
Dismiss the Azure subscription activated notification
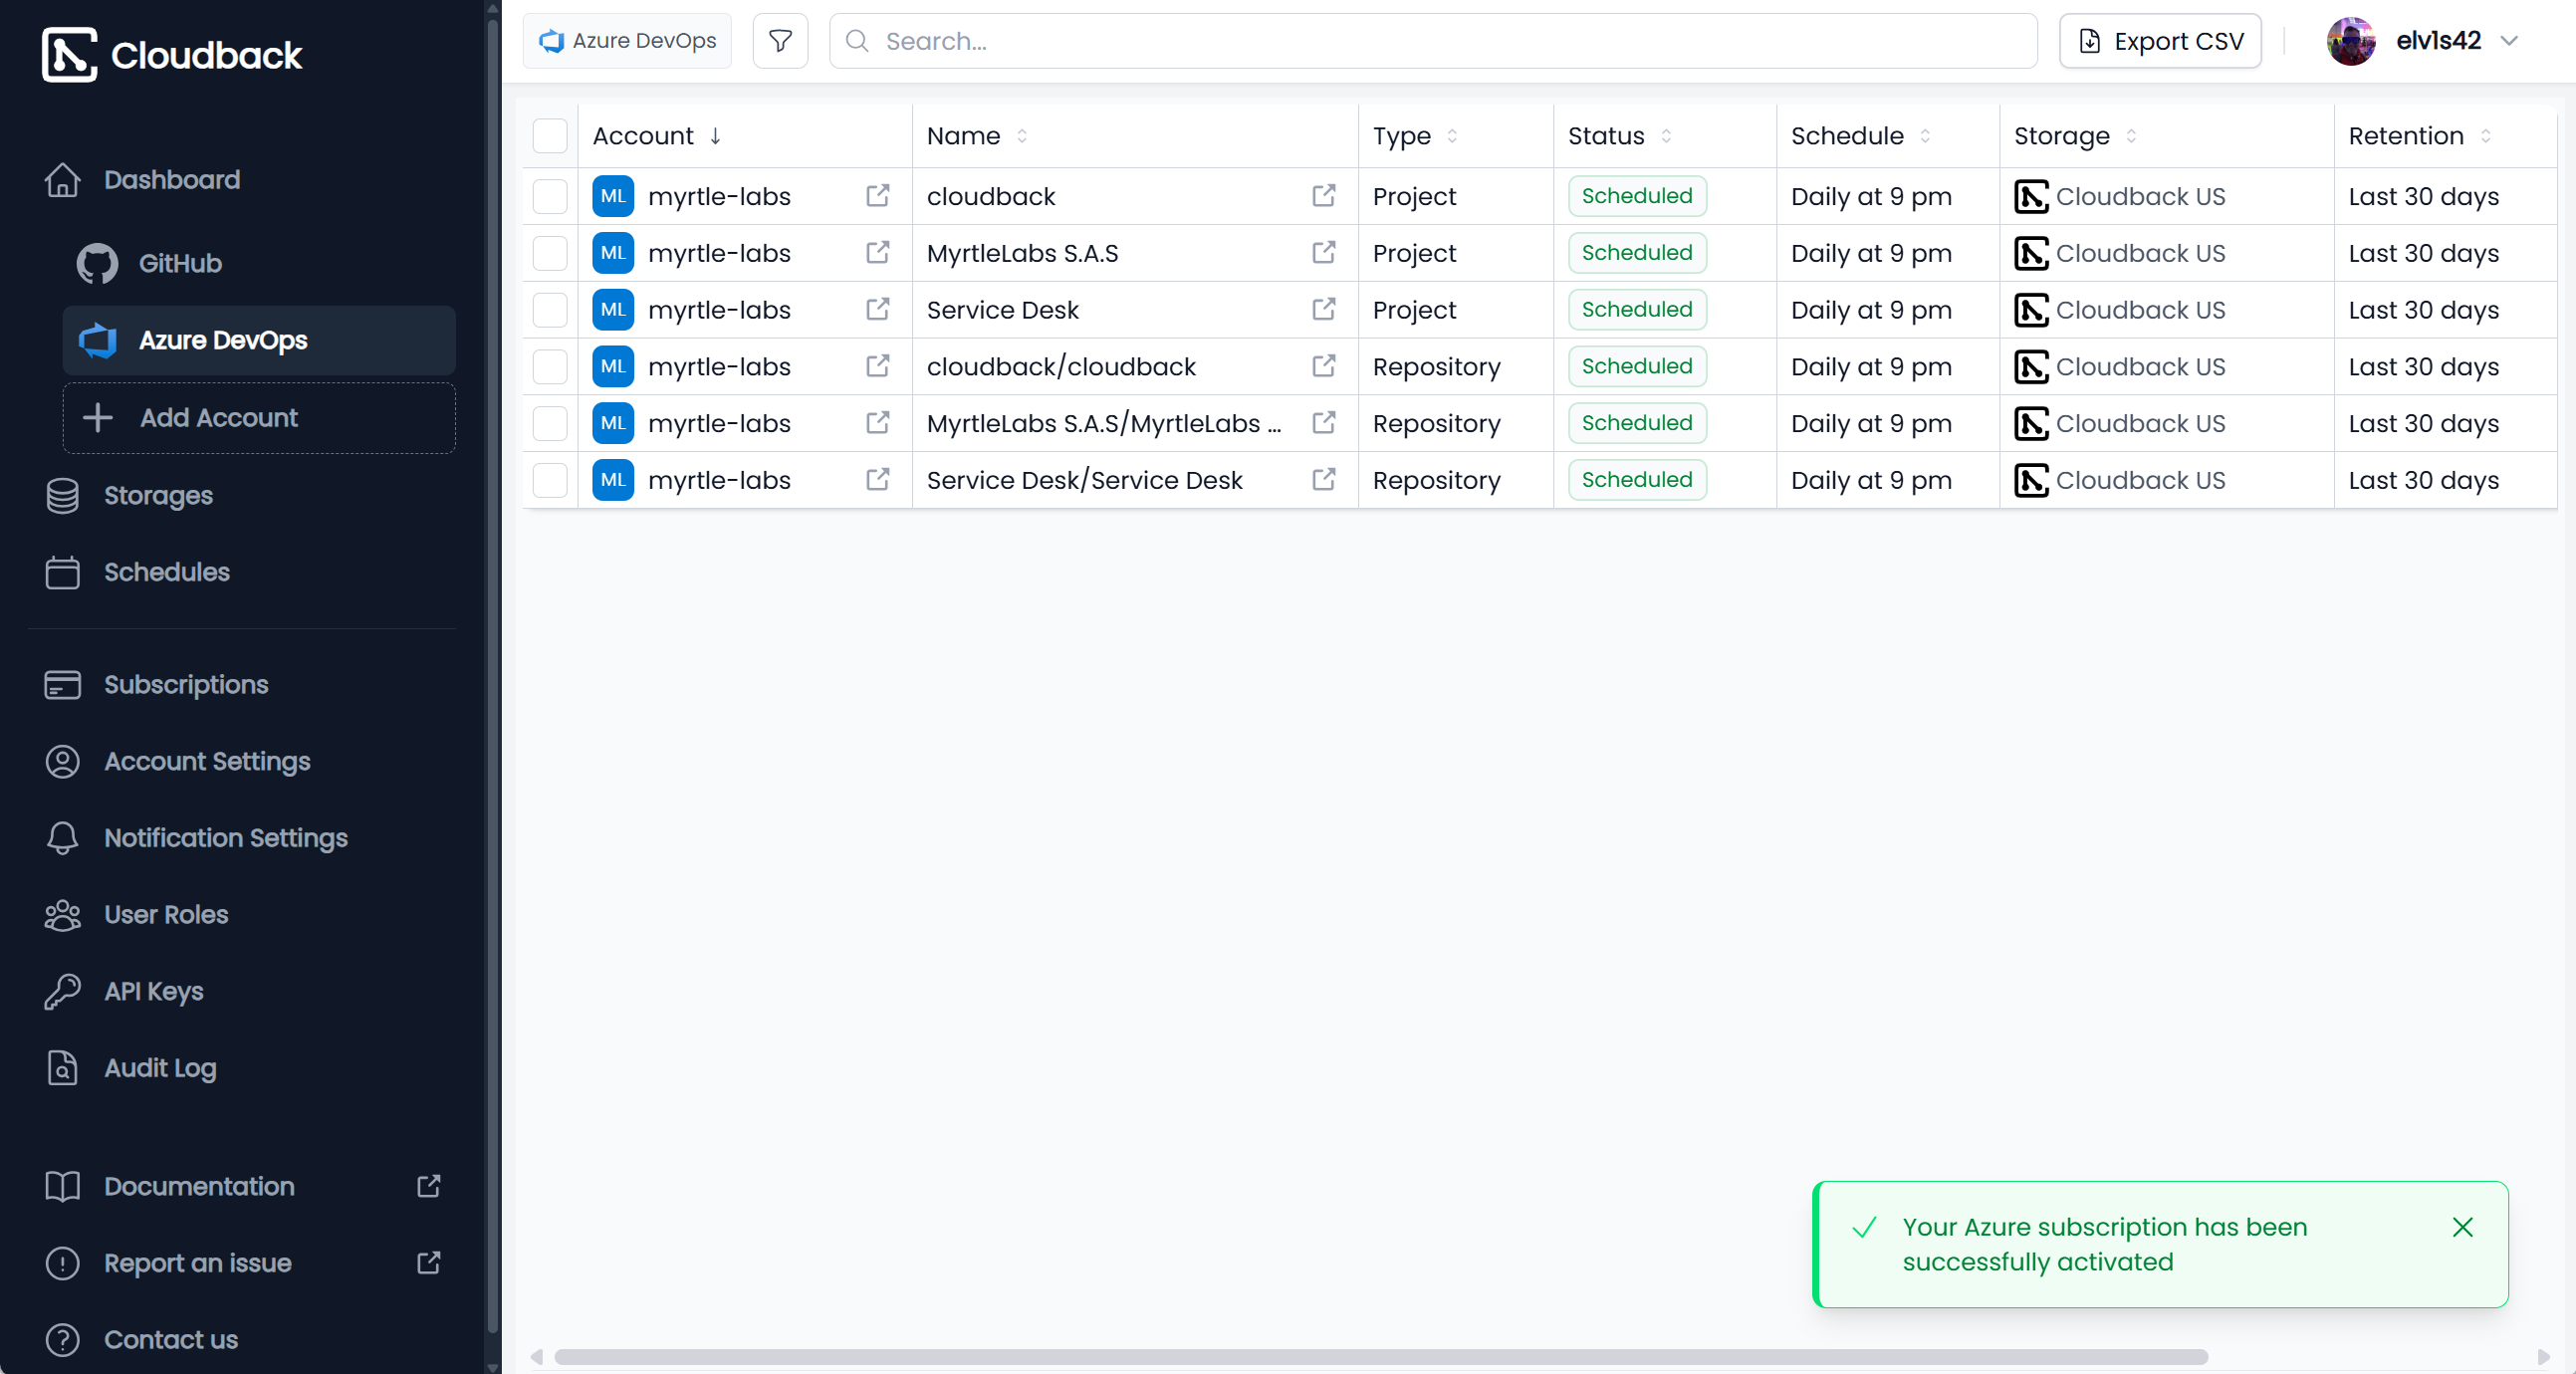pos(2462,1227)
